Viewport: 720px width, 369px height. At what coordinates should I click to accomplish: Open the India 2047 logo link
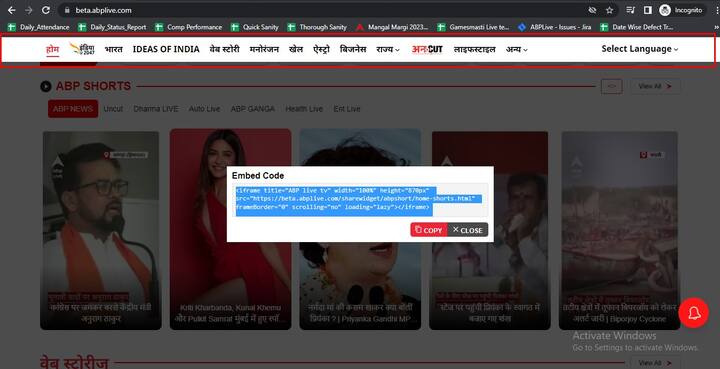(x=82, y=49)
